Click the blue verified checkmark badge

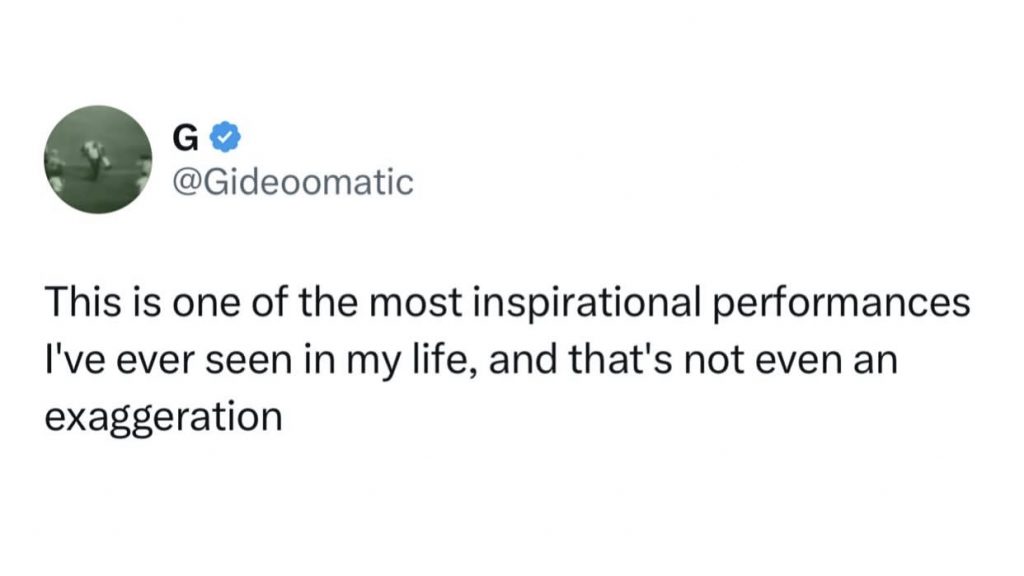pyautogui.click(x=225, y=137)
